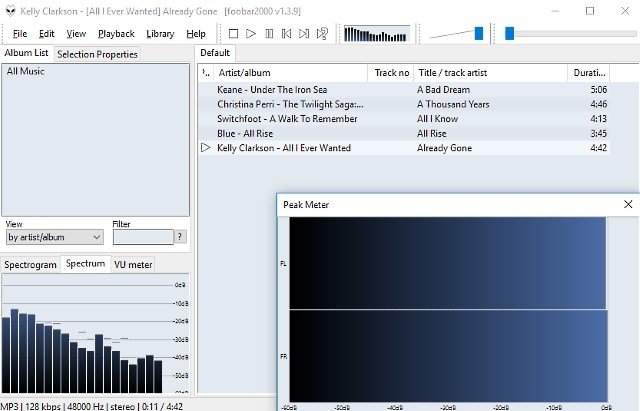Switch to the Album List tab

[27, 53]
